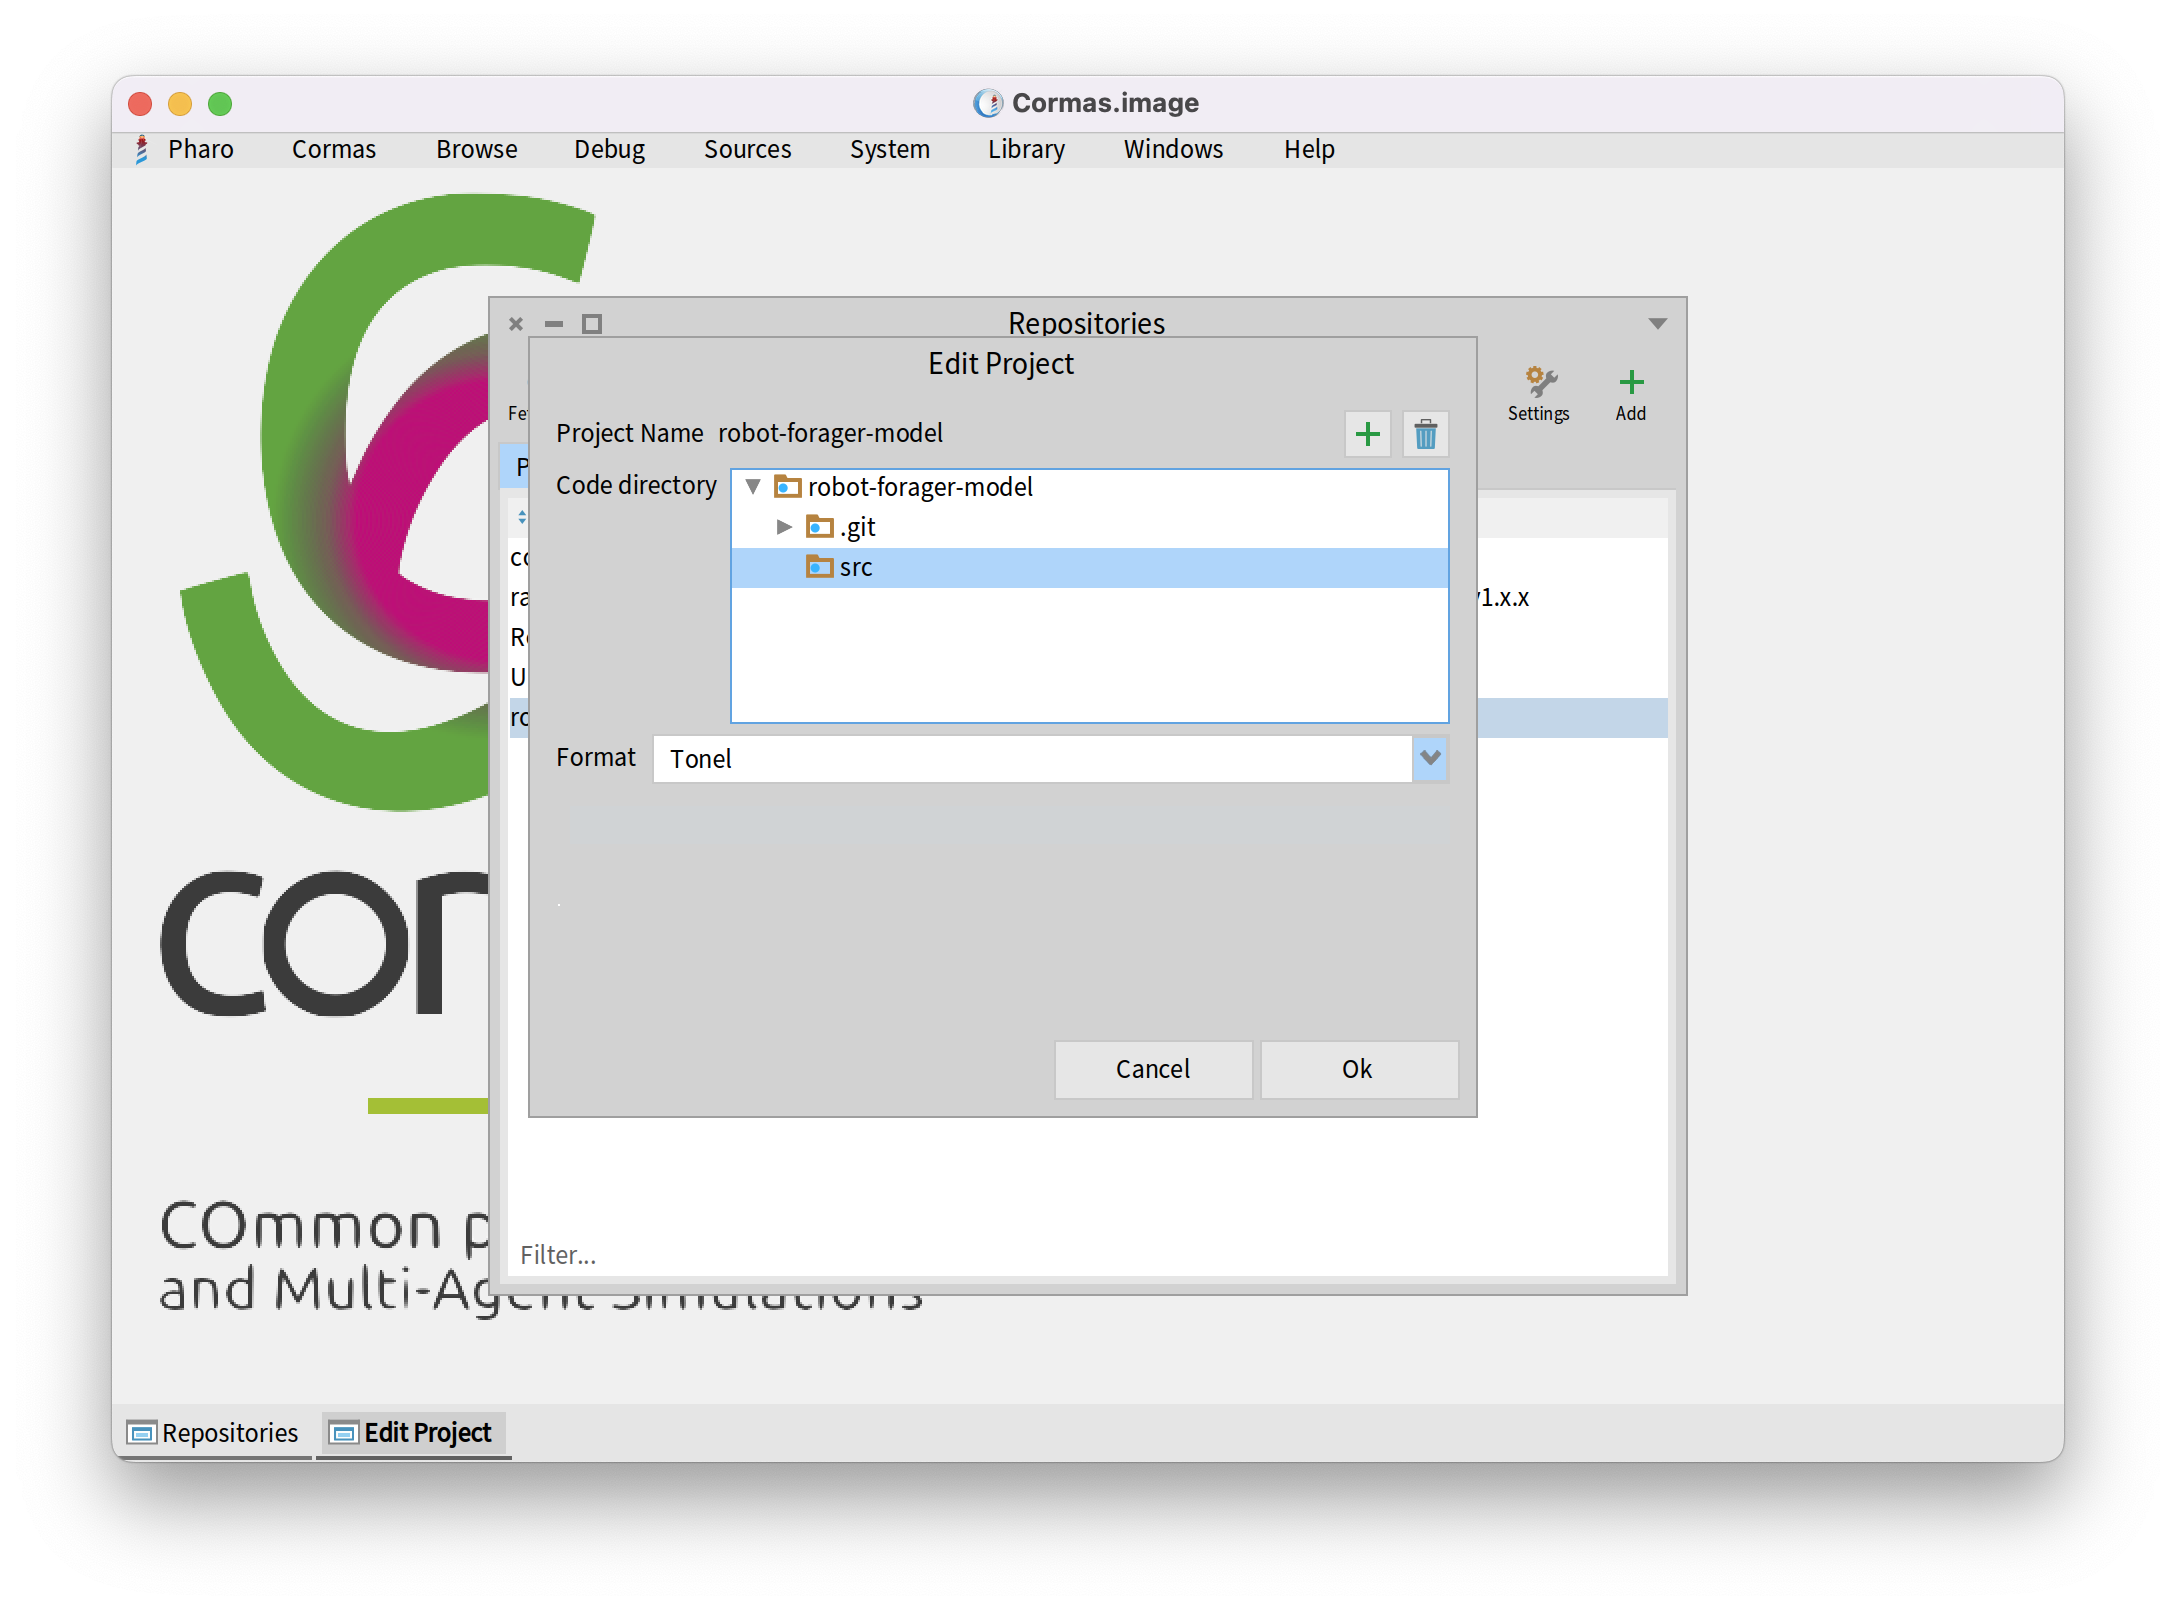Viewport: 2176px width, 1610px height.
Task: Open the Repositories window menu arrow
Action: pyautogui.click(x=1657, y=323)
